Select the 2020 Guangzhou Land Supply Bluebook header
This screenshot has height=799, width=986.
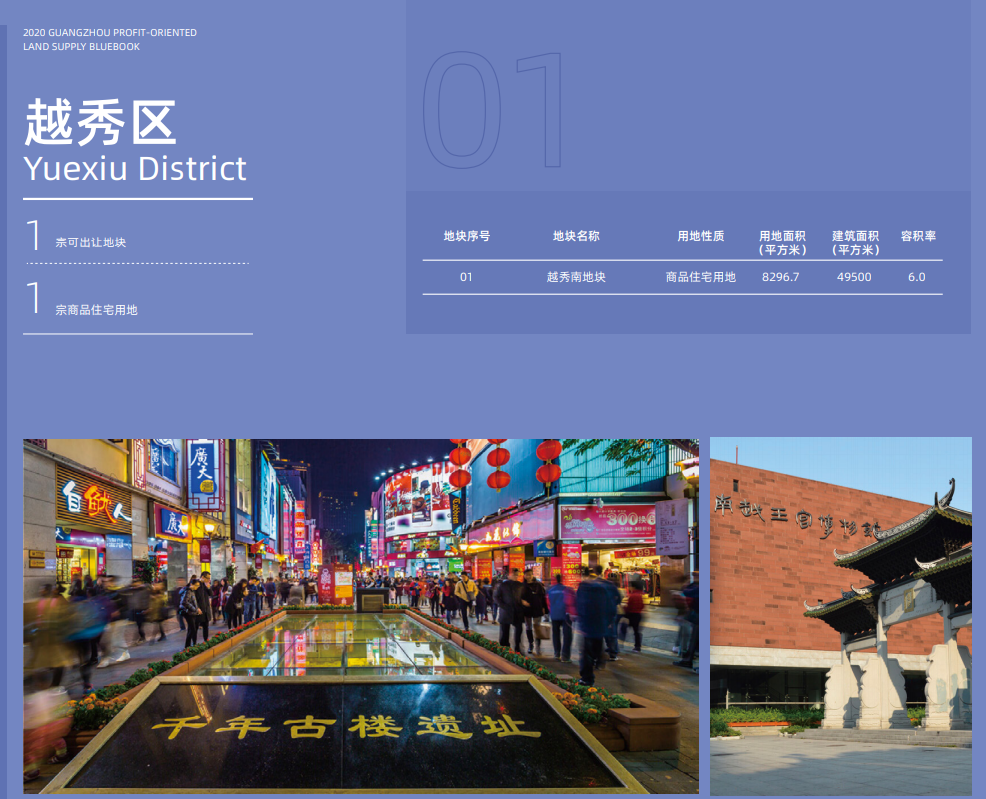(x=109, y=40)
